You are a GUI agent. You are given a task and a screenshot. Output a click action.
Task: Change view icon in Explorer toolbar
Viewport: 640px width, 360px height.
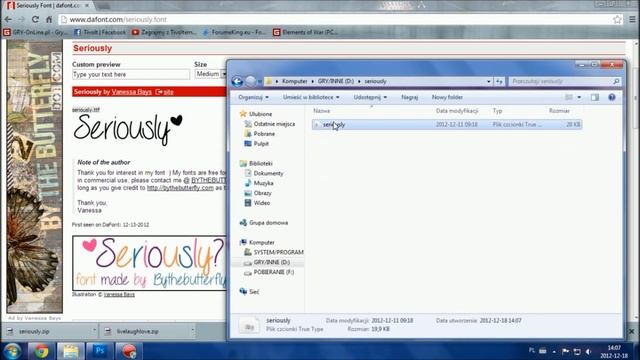click(x=569, y=97)
